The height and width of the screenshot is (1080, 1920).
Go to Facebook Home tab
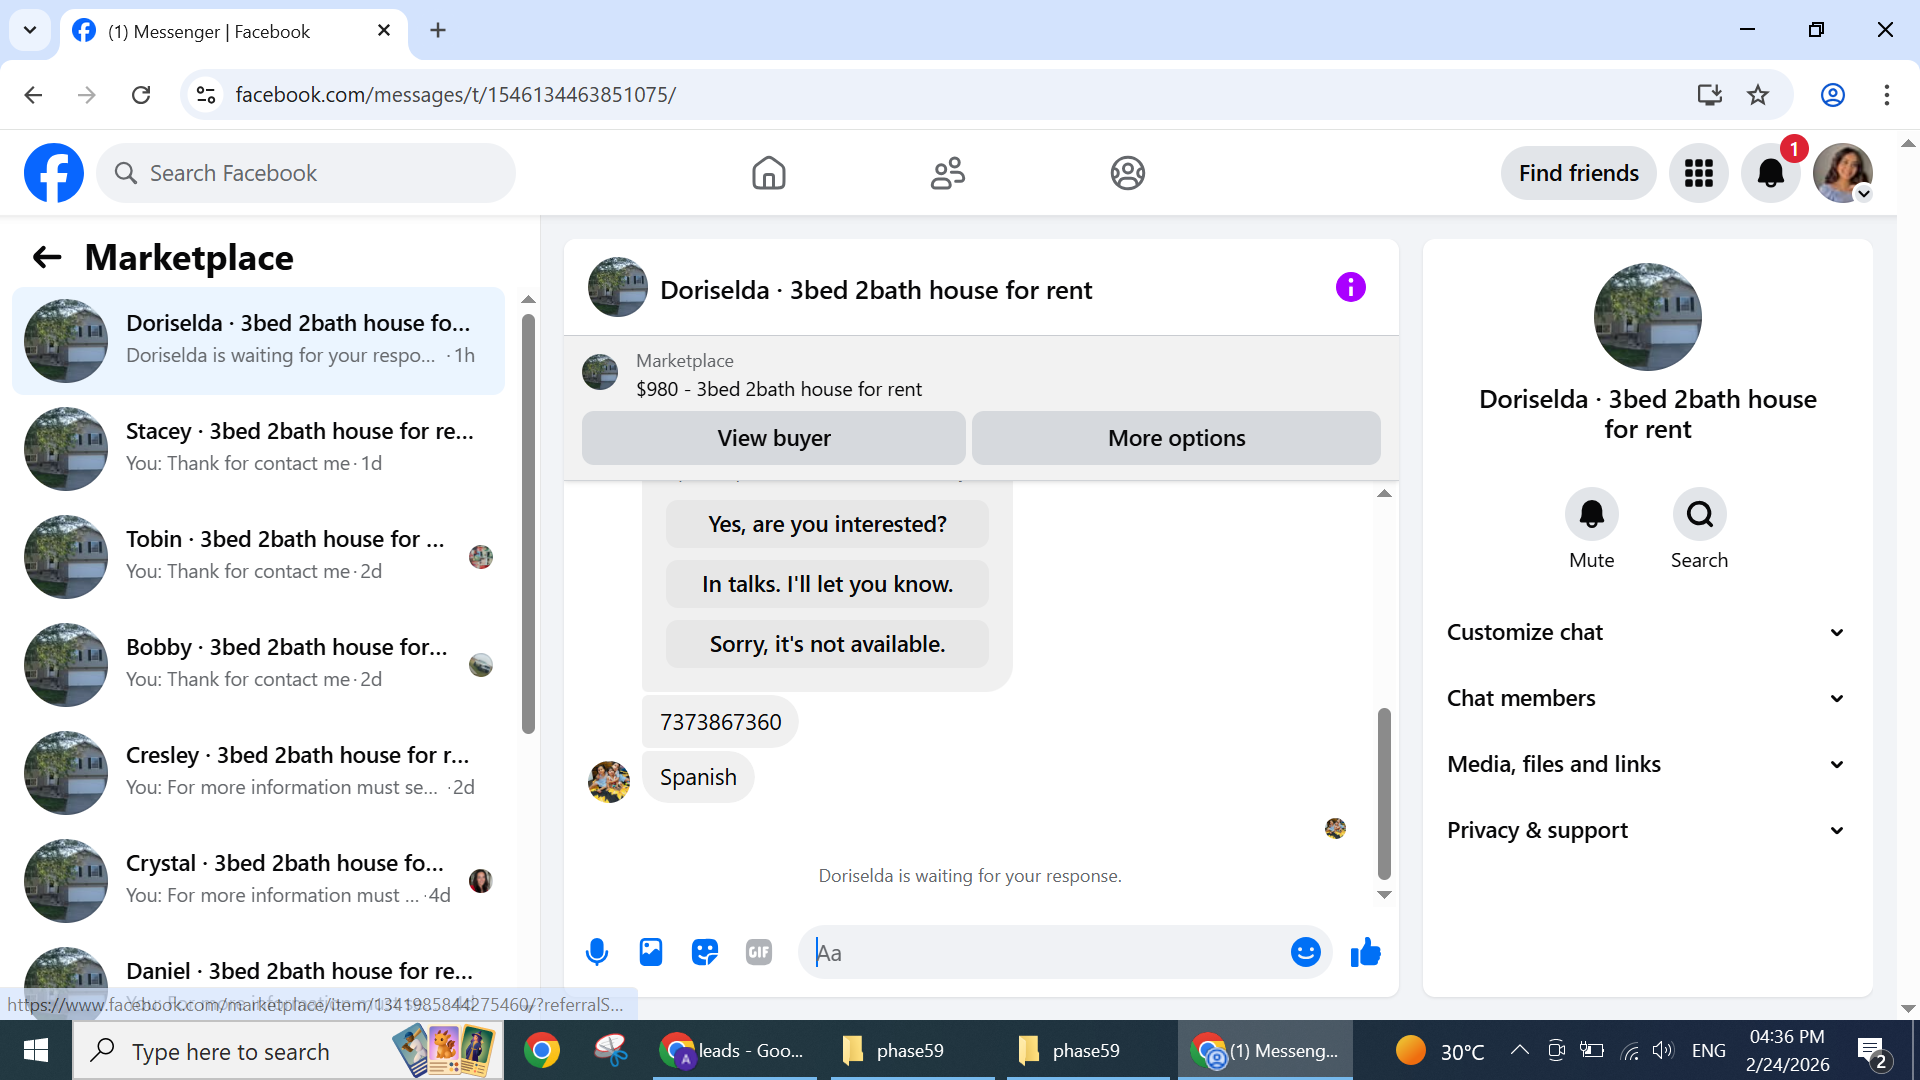click(768, 173)
